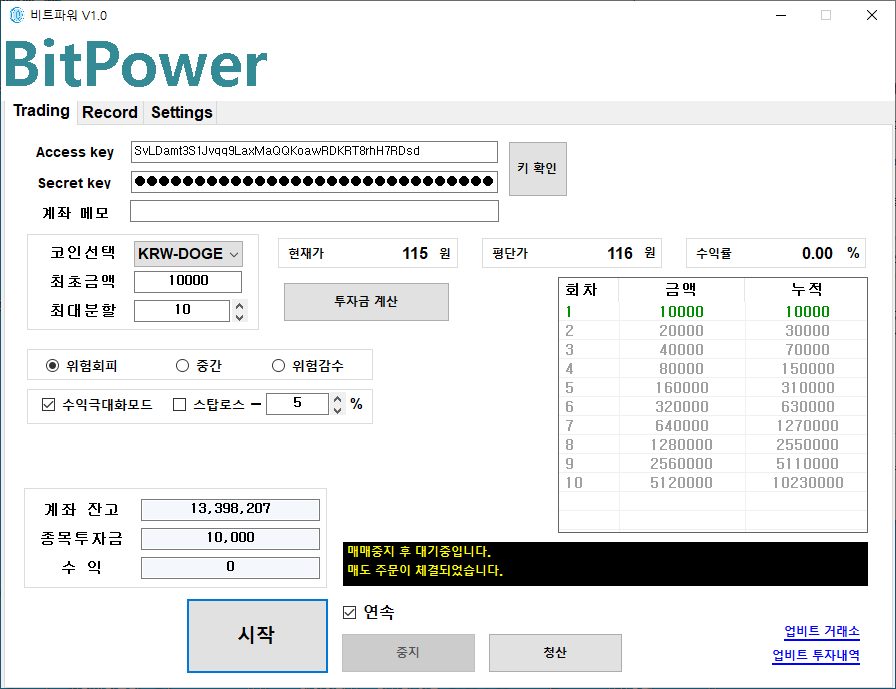
Task: Click the 최초금액 input showing 10000
Action: point(188,281)
